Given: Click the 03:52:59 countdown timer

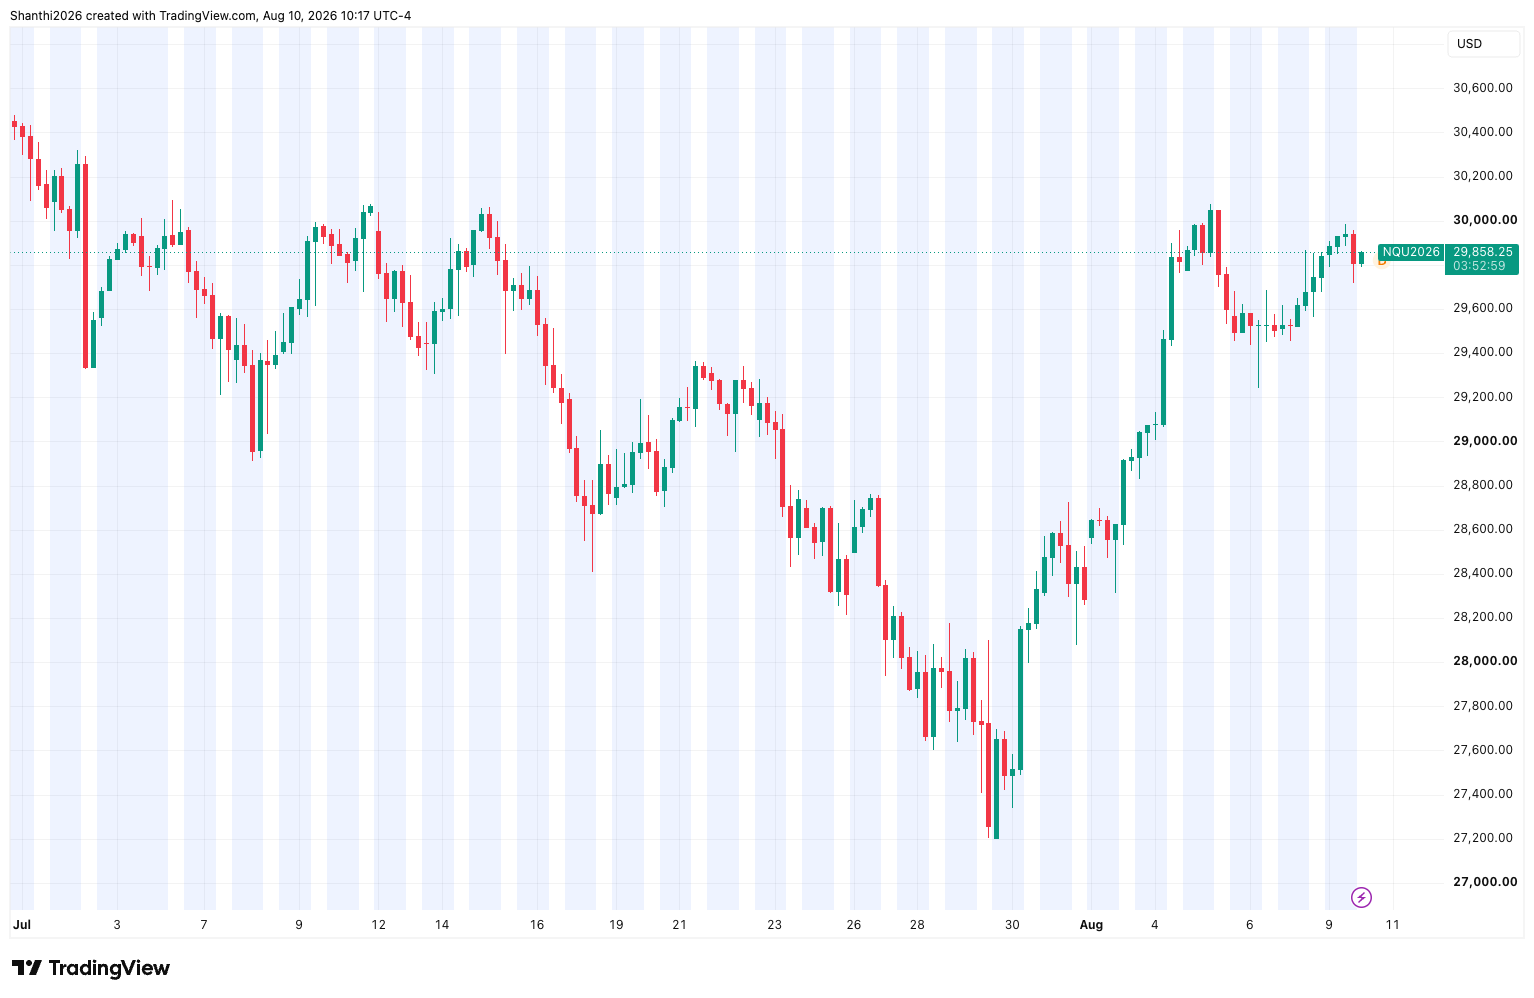Looking at the screenshot, I should pos(1479,266).
